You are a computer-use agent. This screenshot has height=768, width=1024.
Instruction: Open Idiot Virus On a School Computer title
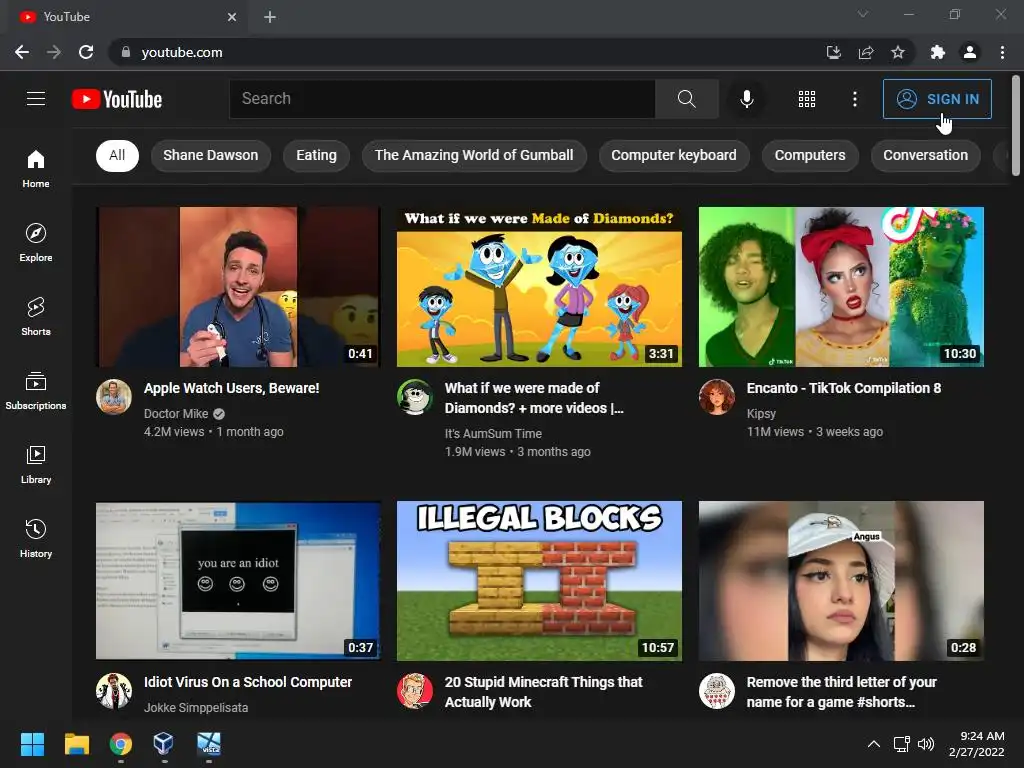(x=248, y=682)
